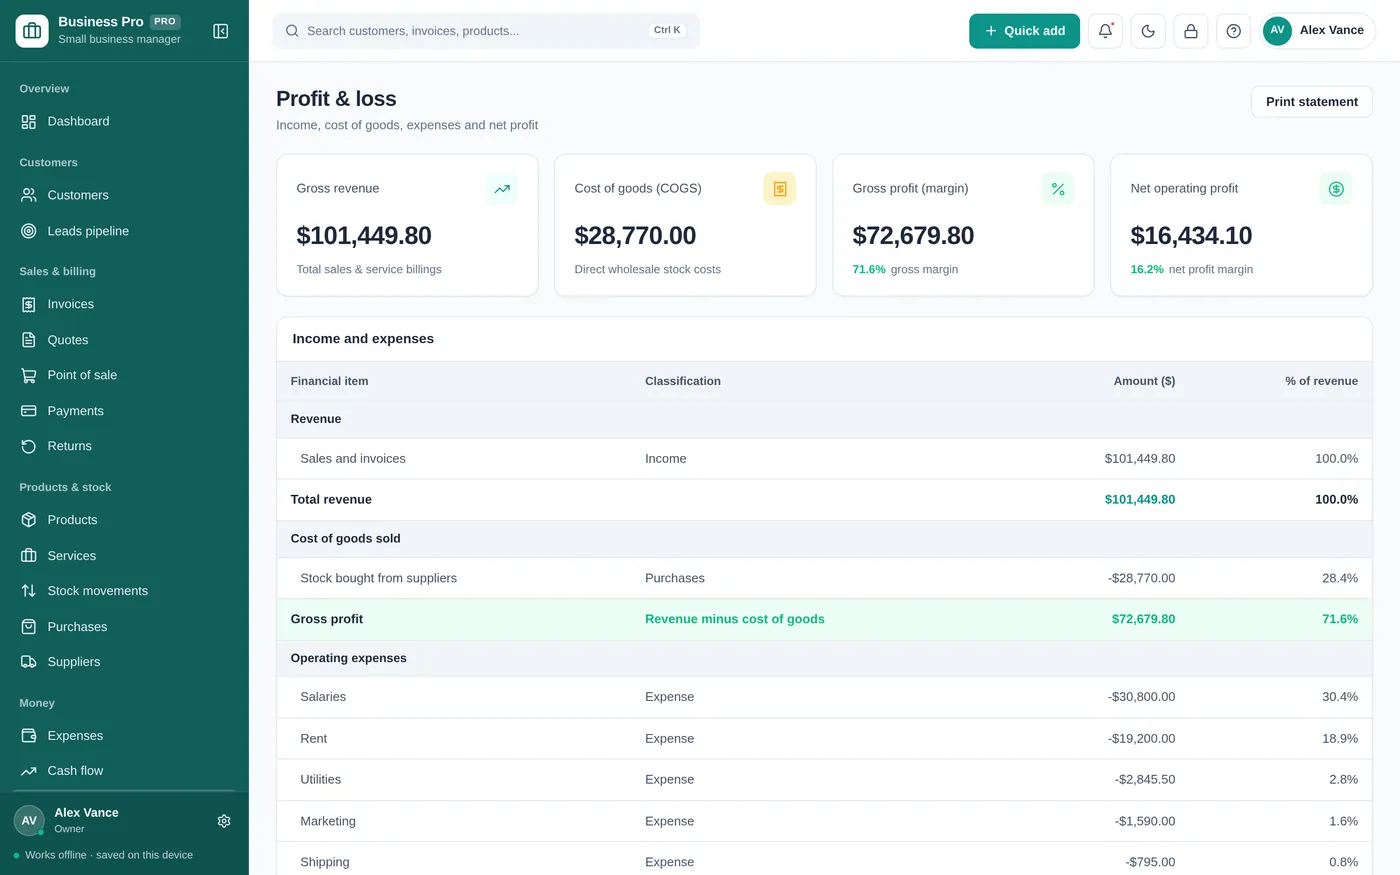Click the $72,679.80 gross profit table amount
This screenshot has width=1400, height=875.
point(1143,619)
